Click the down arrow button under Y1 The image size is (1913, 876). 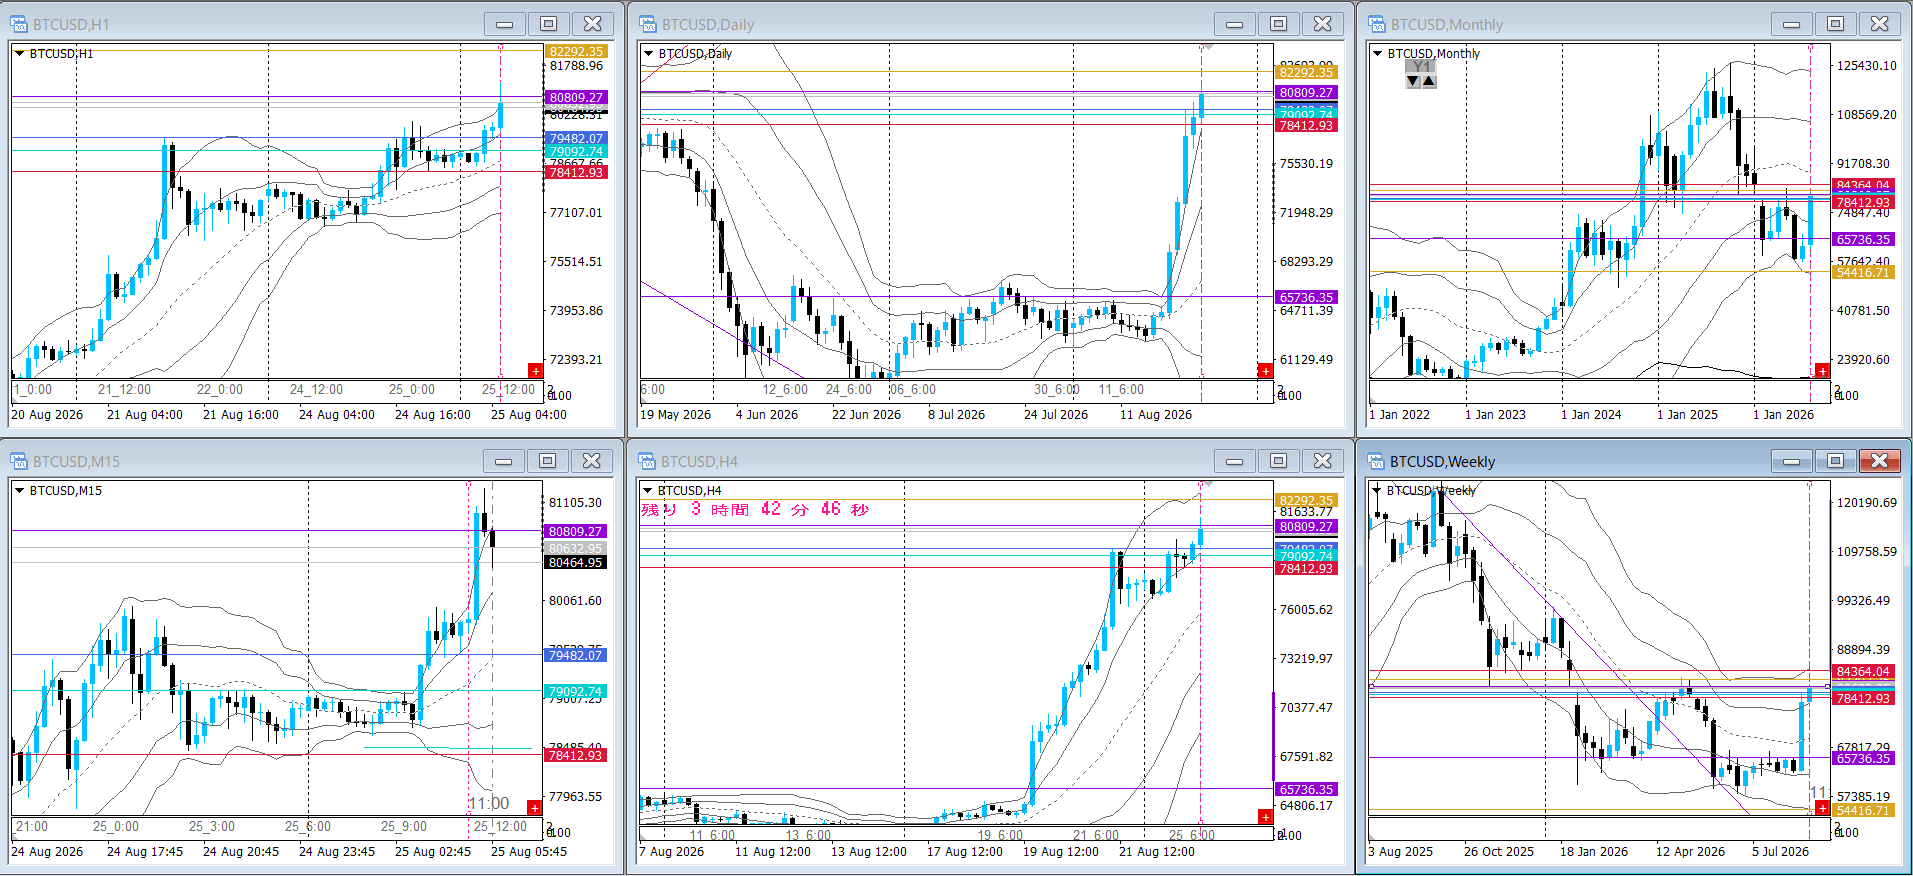pyautogui.click(x=1413, y=81)
